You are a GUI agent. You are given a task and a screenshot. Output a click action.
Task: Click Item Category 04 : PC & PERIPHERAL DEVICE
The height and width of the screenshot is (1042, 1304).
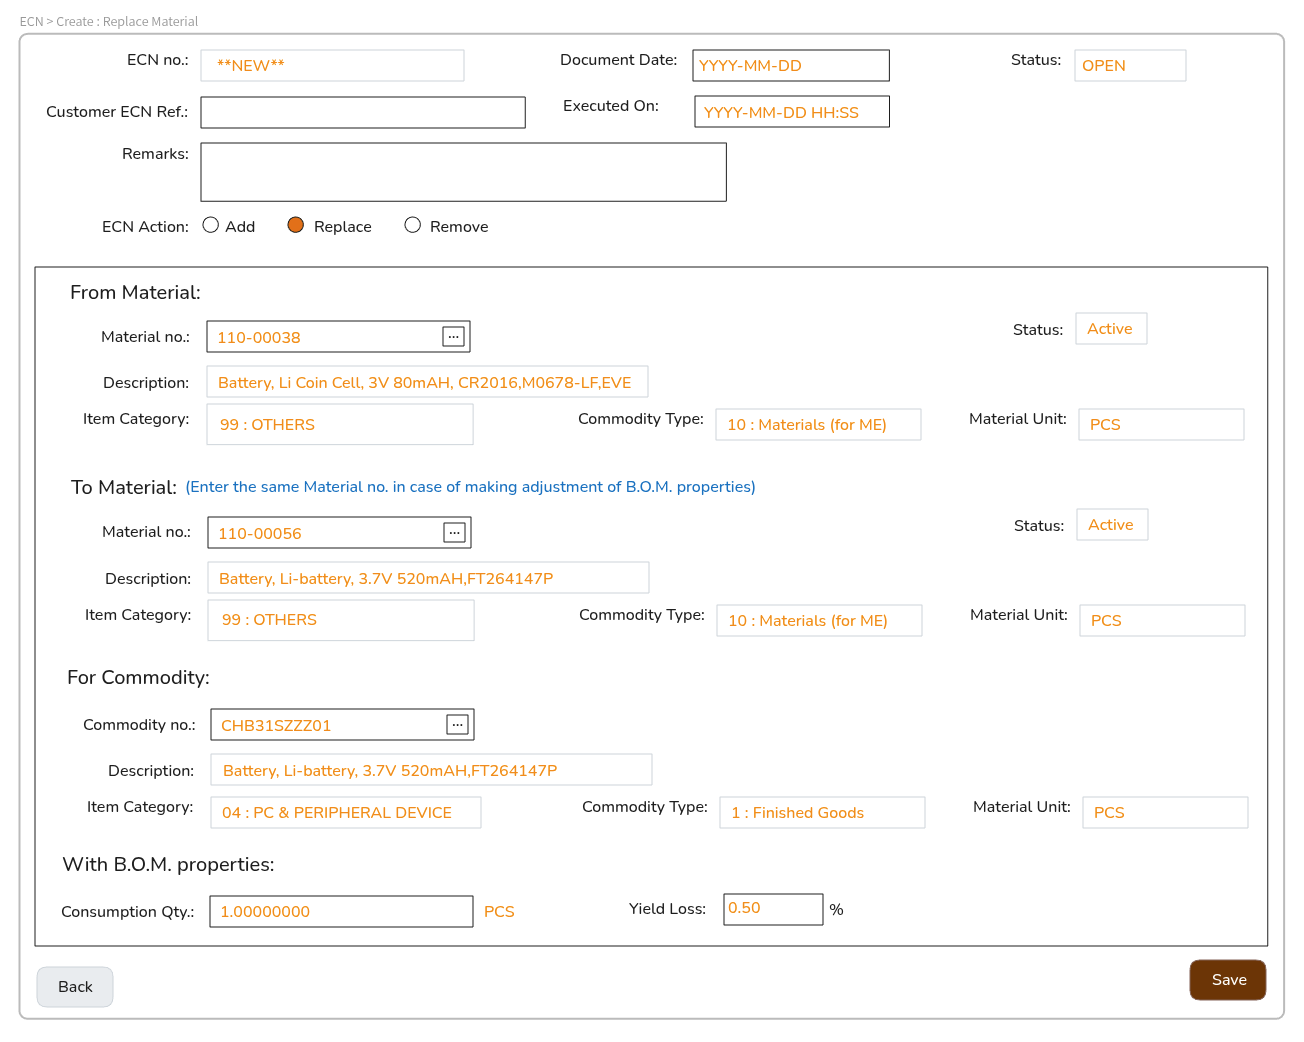point(345,813)
